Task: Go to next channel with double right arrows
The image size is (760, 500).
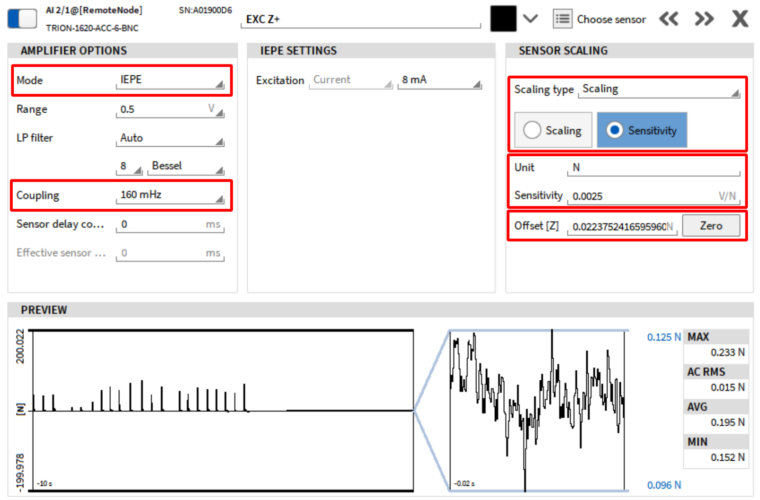Action: click(704, 18)
